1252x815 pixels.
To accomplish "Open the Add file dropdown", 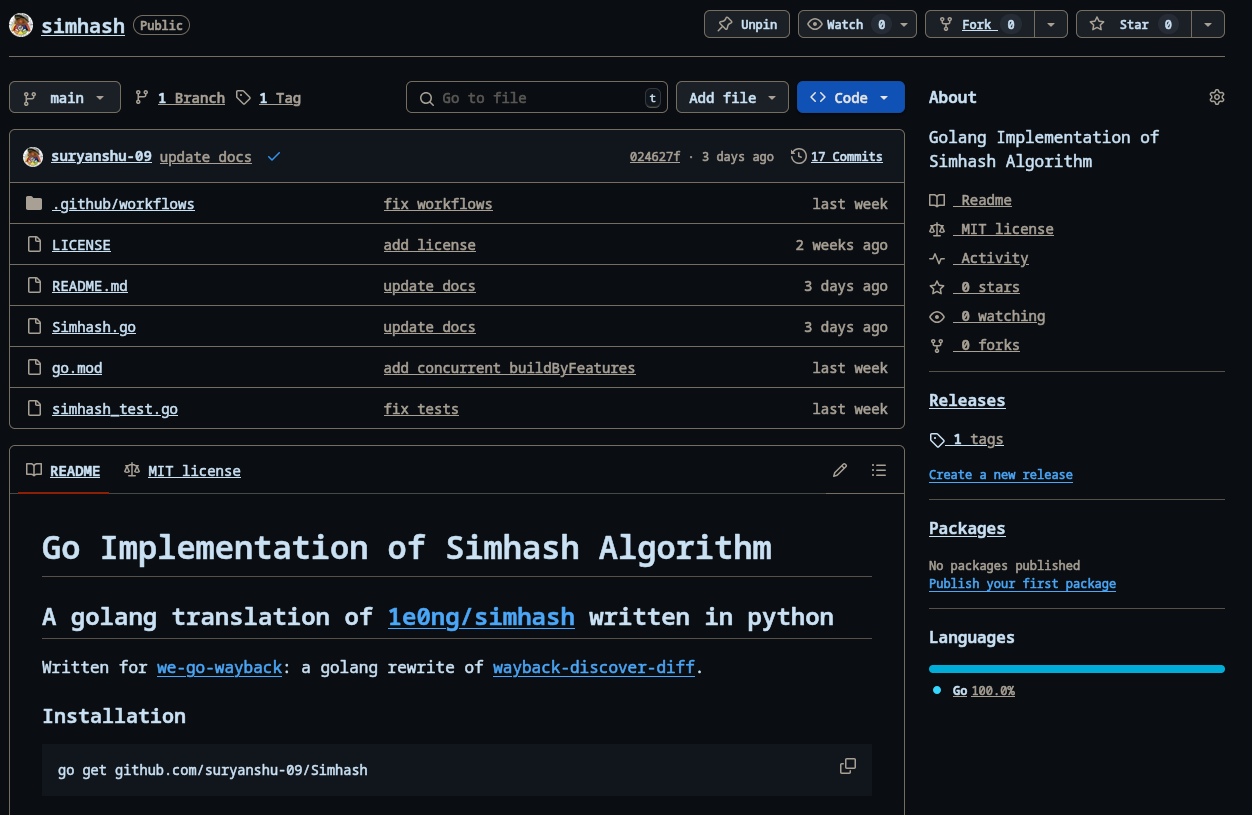I will pyautogui.click(x=732, y=97).
